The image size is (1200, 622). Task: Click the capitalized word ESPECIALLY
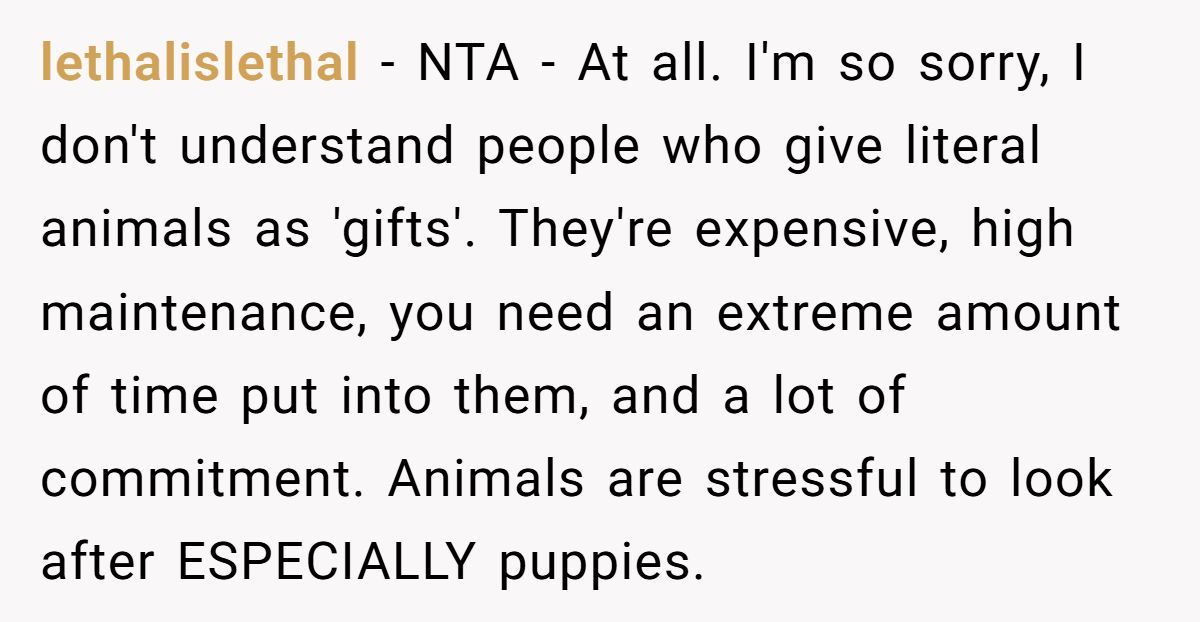coord(325,563)
